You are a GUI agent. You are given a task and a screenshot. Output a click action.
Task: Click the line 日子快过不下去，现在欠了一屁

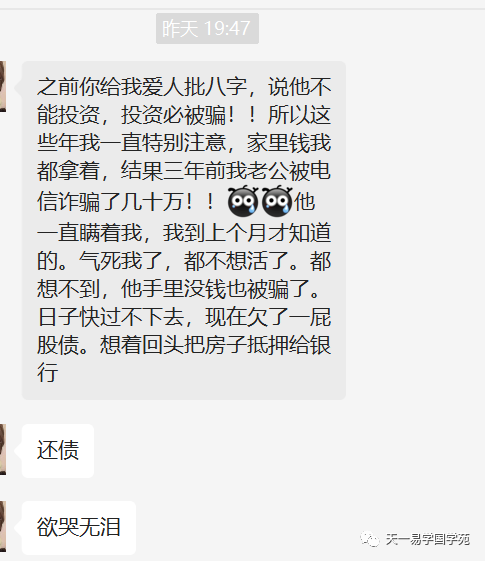[184, 317]
